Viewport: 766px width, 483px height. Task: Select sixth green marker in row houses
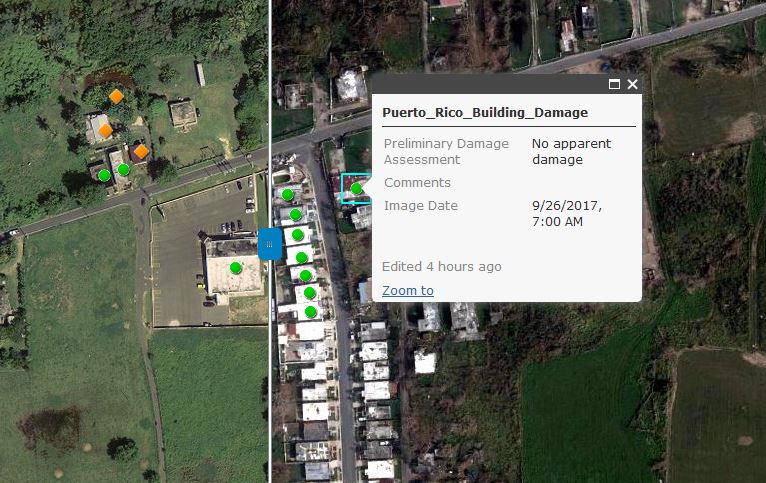pyautogui.click(x=309, y=293)
